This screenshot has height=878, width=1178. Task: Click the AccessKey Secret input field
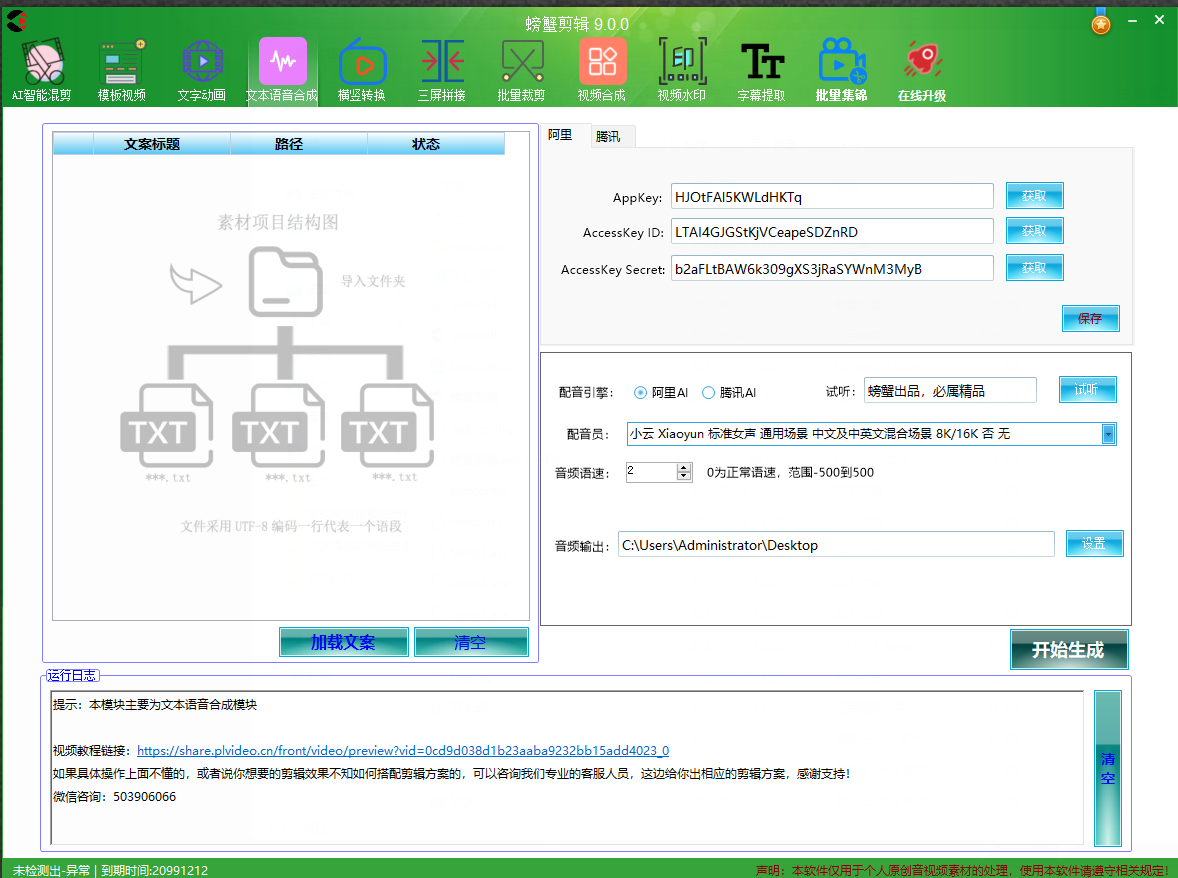[832, 269]
